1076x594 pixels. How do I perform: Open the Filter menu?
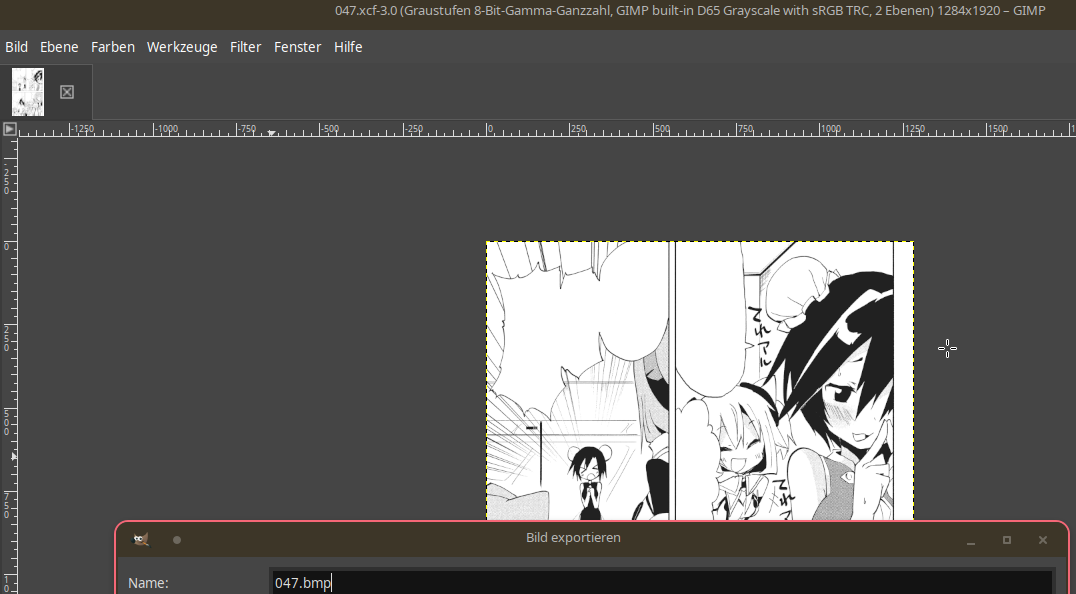point(246,47)
